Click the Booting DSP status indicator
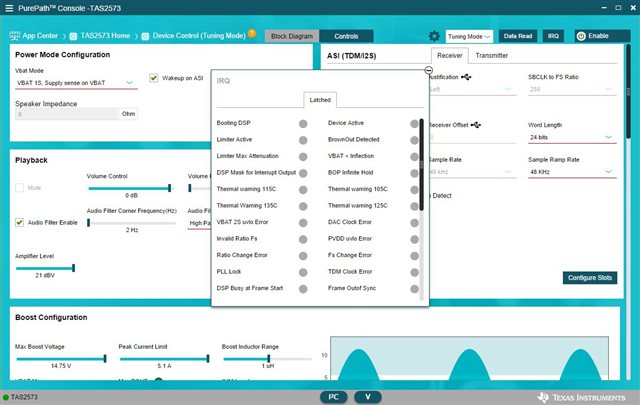 [303, 124]
